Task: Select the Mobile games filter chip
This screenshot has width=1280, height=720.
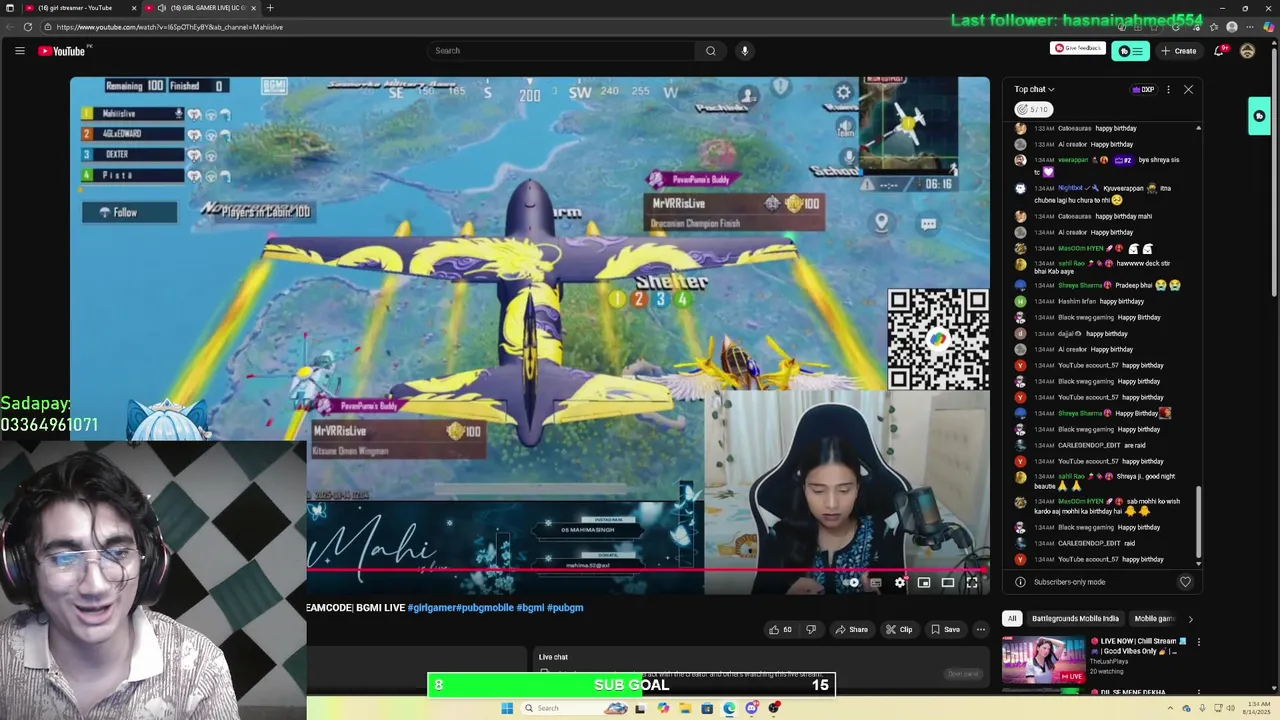Action: coord(1154,619)
